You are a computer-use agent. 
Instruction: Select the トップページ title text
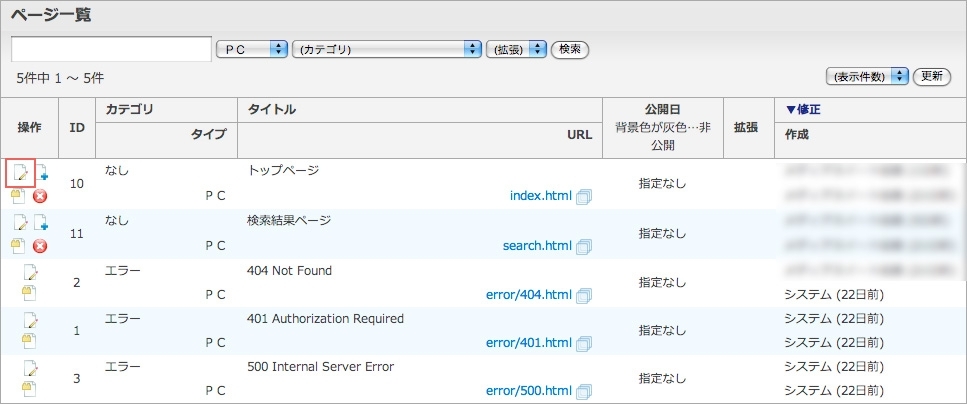[283, 171]
